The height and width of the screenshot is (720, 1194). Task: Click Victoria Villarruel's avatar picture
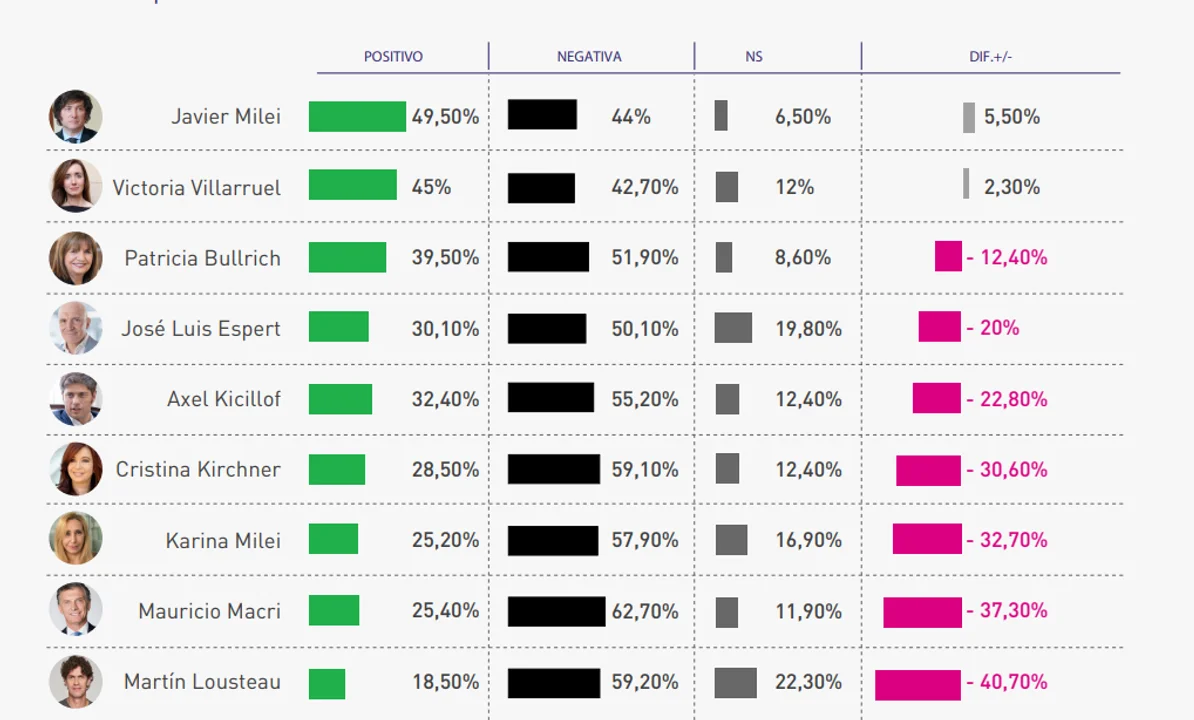pyautogui.click(x=76, y=187)
